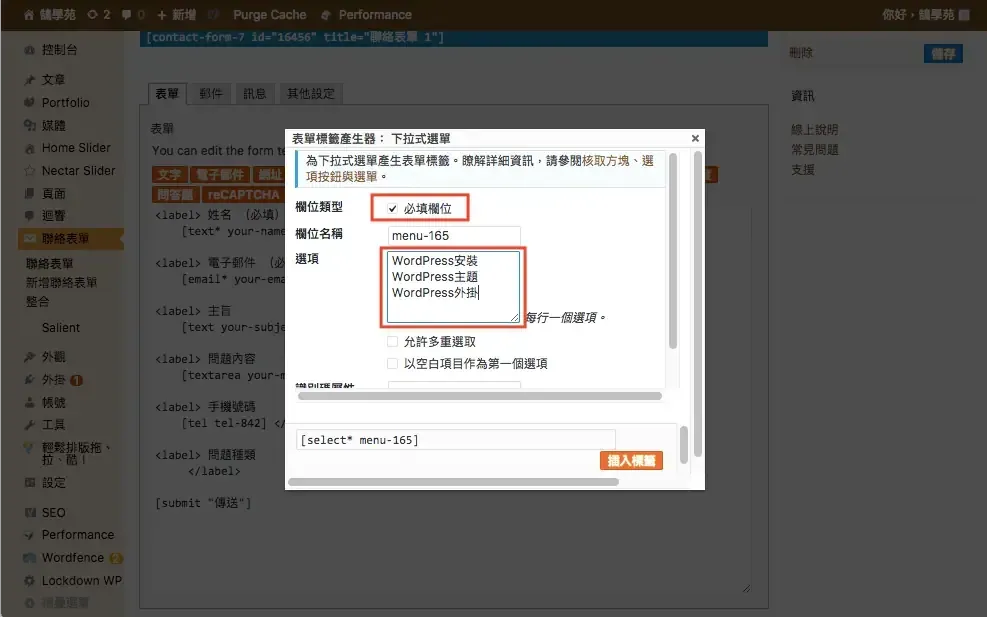Screen dimensions: 987x617
Task: Click the plus icon for adding new content
Action: click(x=162, y=14)
